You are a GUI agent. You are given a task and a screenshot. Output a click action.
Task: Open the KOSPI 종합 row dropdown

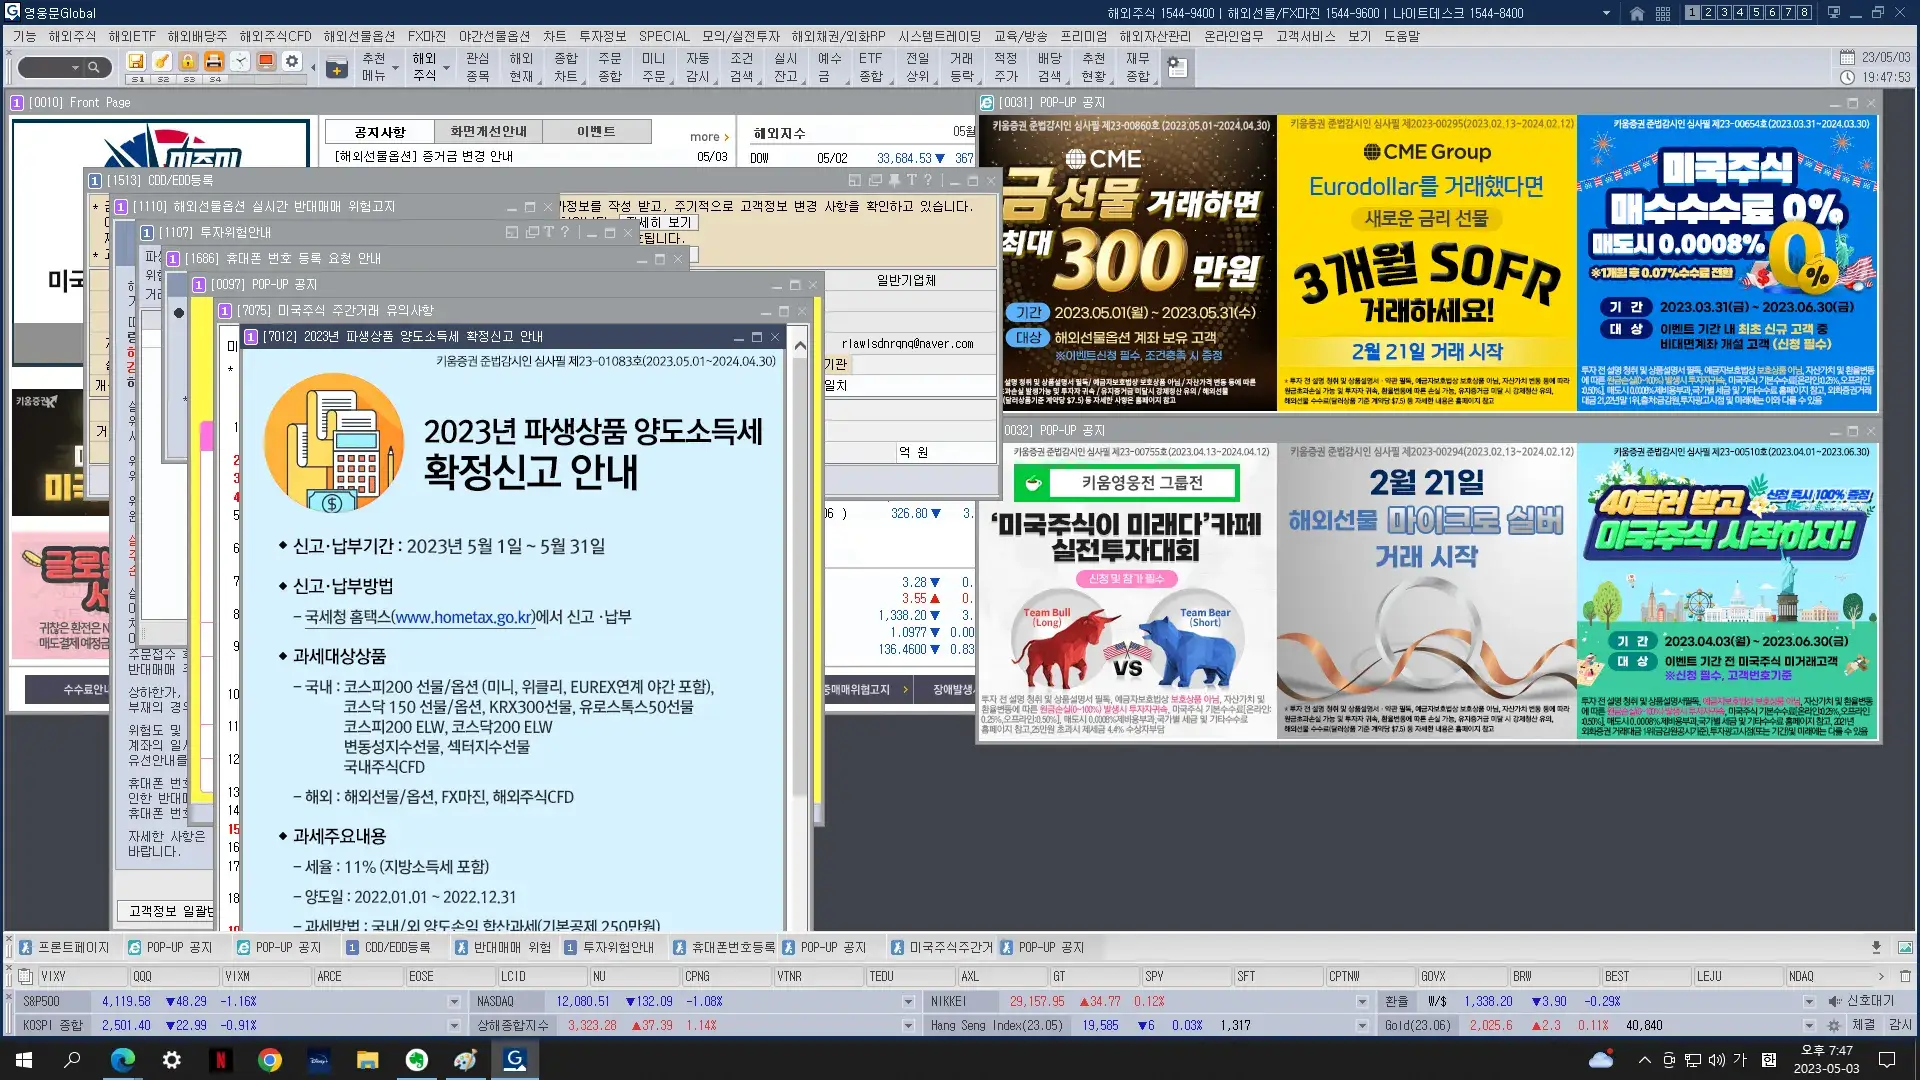pyautogui.click(x=454, y=1025)
